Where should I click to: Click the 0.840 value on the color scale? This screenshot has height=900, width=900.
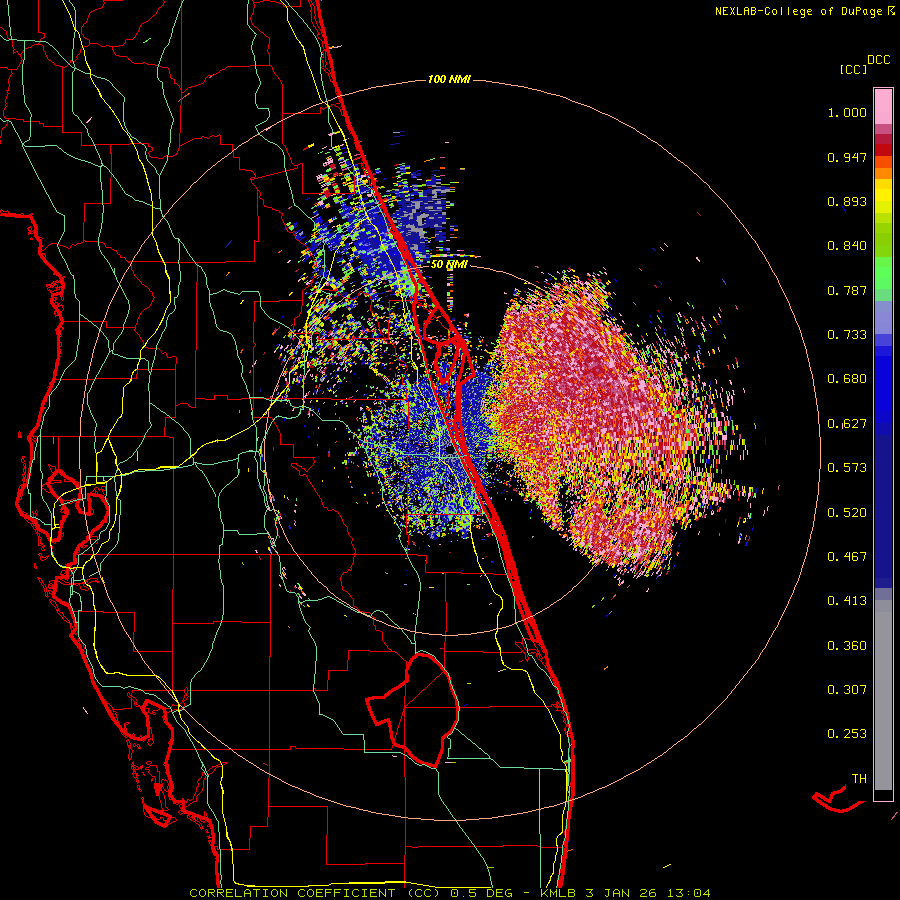(847, 246)
